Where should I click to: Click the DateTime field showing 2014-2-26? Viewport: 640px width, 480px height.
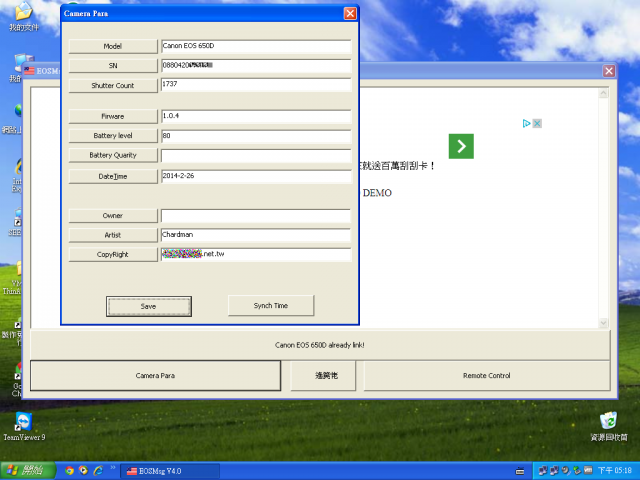pyautogui.click(x=256, y=176)
